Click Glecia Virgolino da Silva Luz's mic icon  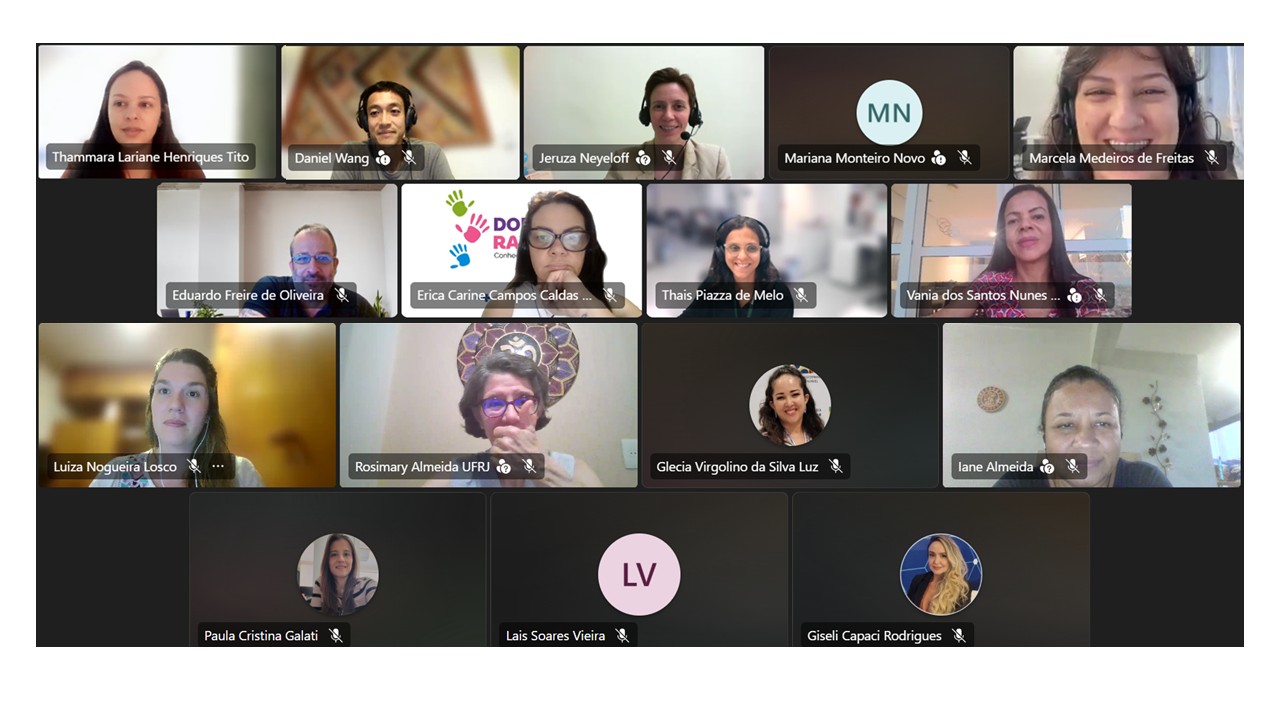[836, 467]
